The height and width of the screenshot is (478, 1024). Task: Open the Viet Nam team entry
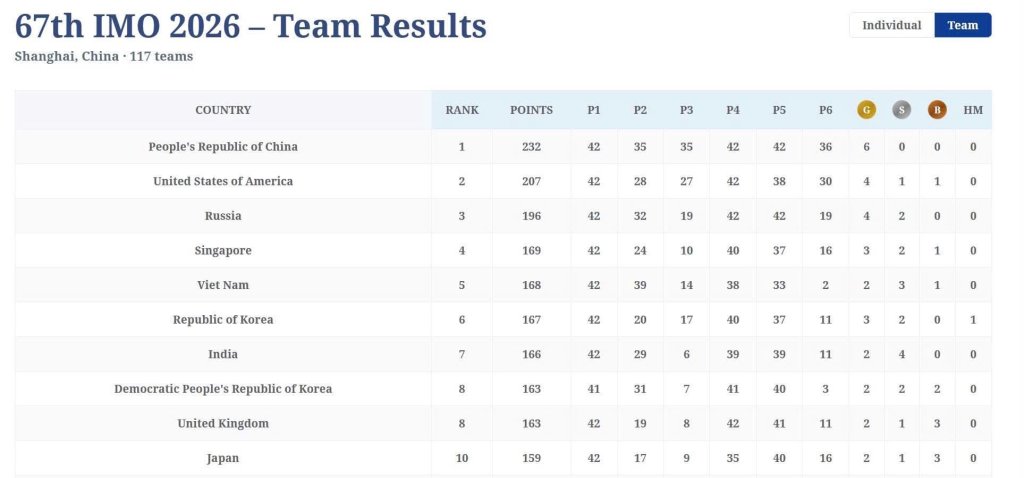click(x=223, y=285)
